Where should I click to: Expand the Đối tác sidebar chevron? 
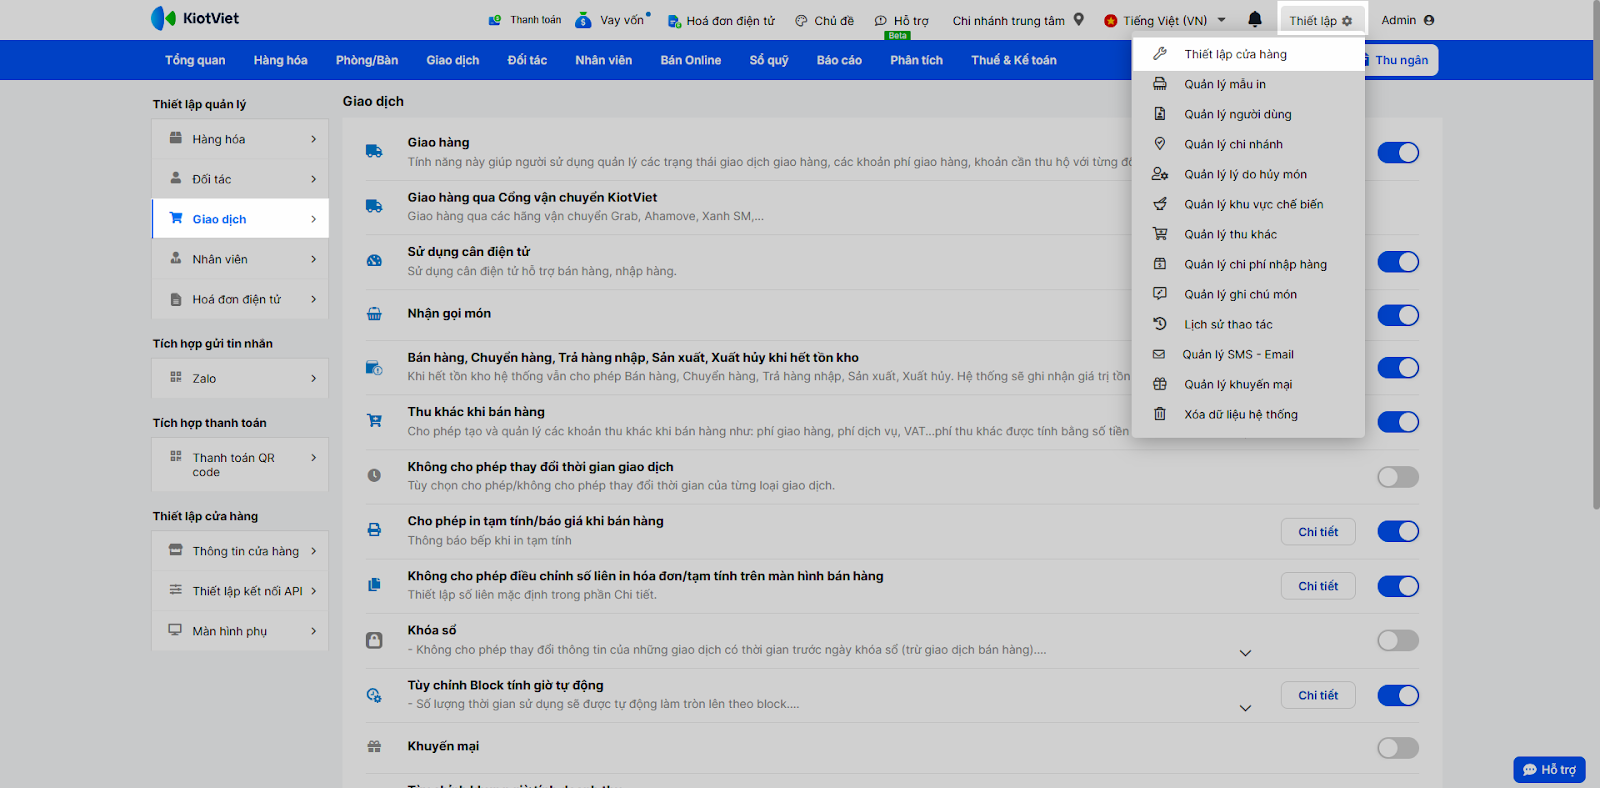point(313,179)
